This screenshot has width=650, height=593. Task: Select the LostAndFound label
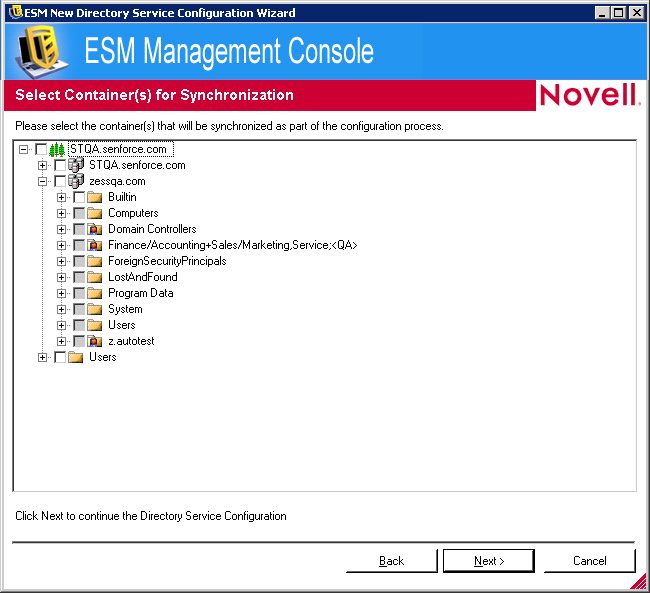point(143,277)
